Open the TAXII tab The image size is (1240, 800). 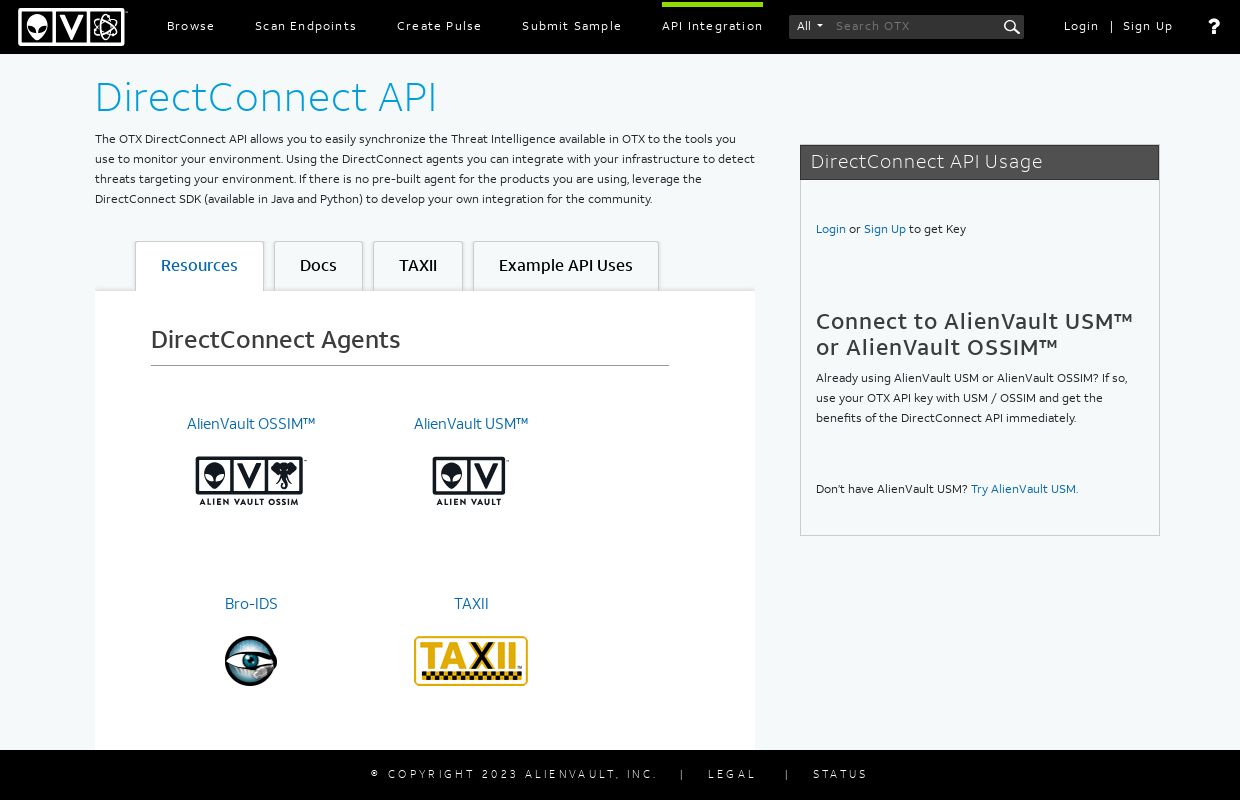[418, 266]
